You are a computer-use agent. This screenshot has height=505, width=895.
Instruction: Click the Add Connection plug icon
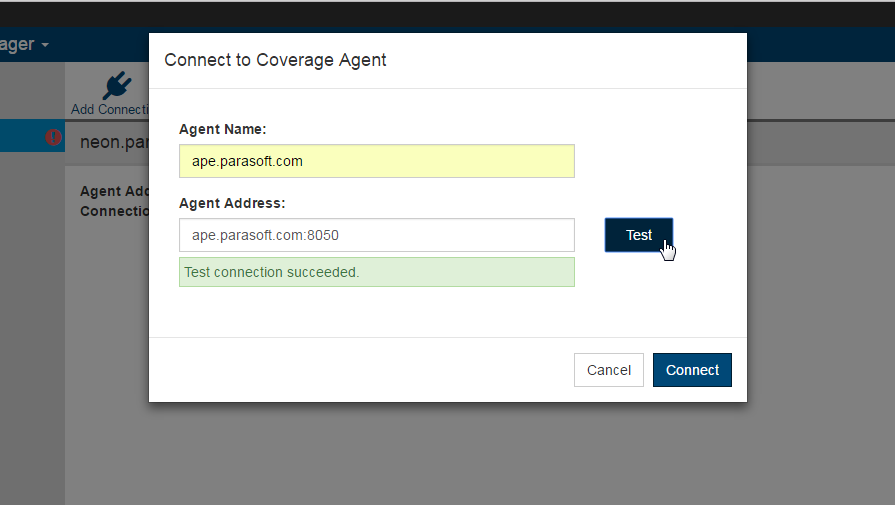point(117,86)
